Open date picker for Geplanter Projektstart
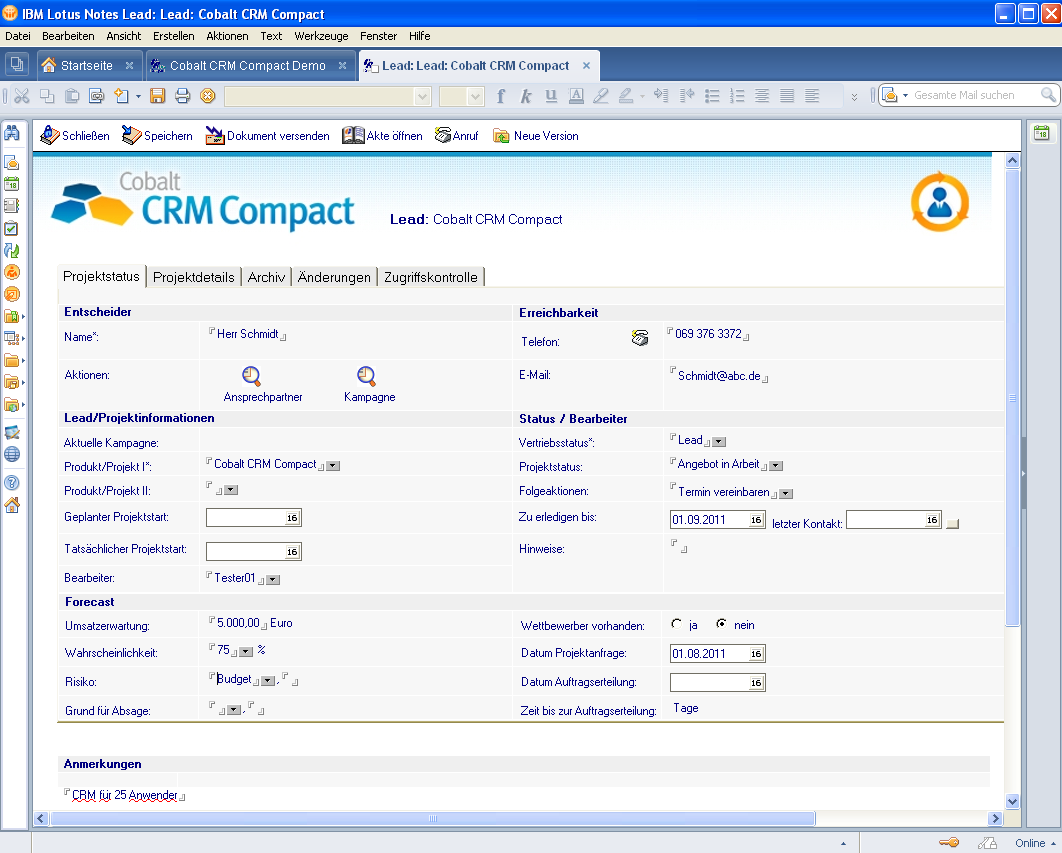The width and height of the screenshot is (1062, 853). click(292, 518)
